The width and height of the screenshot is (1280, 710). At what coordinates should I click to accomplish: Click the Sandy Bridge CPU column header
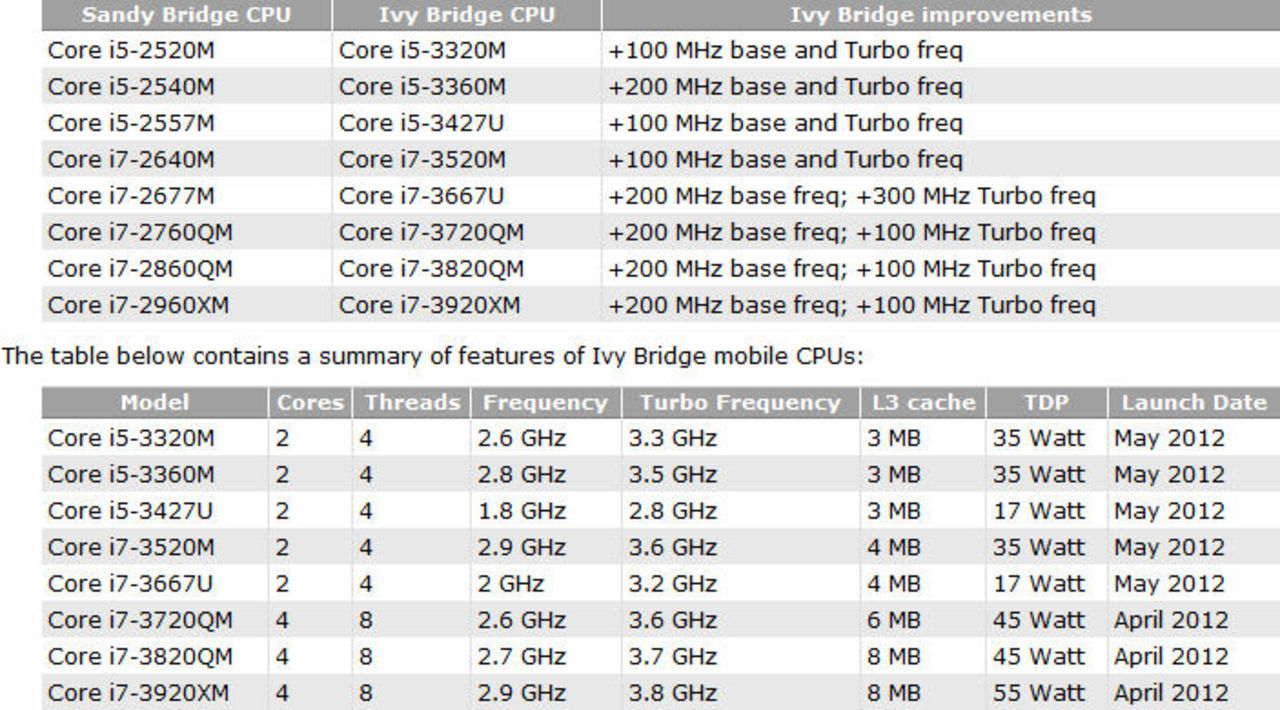click(186, 15)
